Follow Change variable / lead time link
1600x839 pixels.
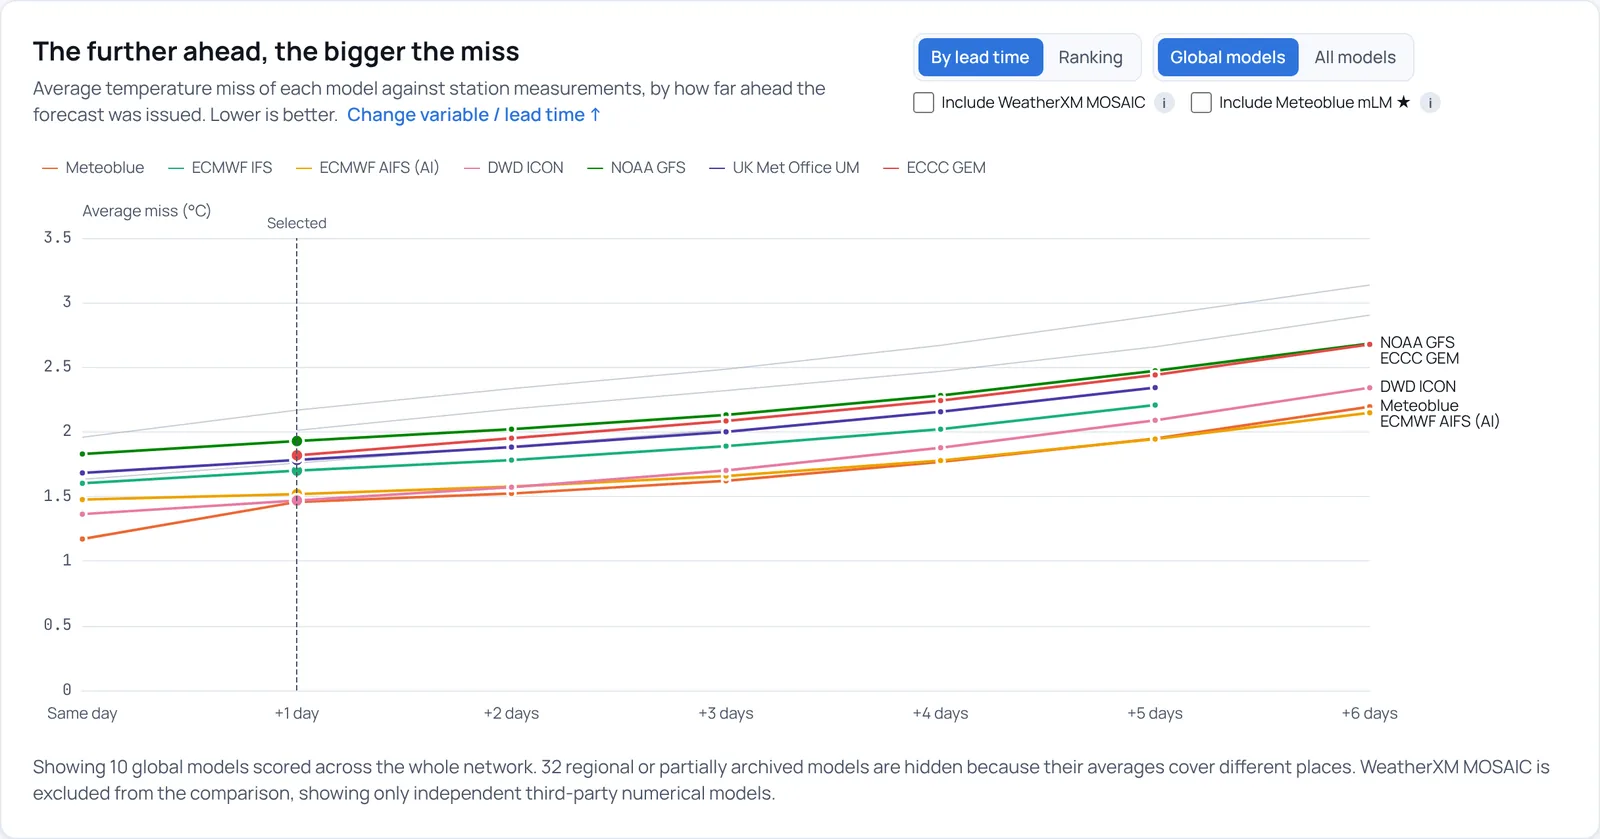click(x=474, y=115)
